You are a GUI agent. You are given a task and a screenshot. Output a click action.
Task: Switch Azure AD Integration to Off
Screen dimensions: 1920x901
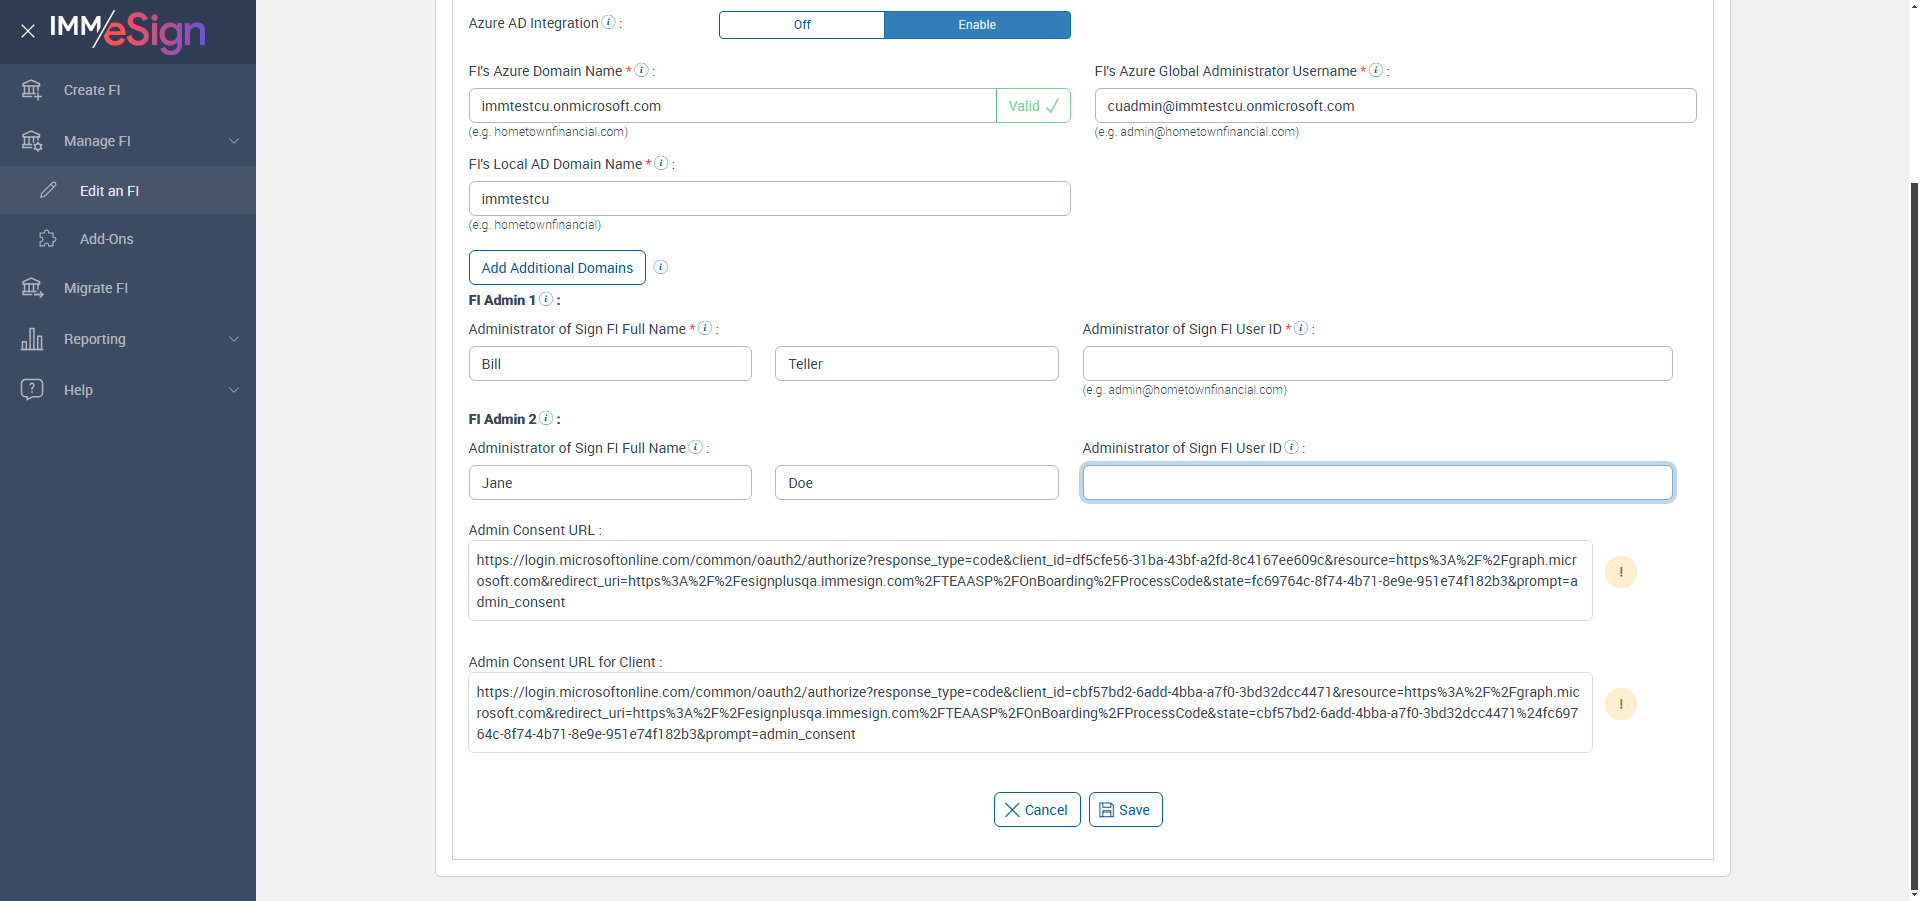click(x=802, y=25)
